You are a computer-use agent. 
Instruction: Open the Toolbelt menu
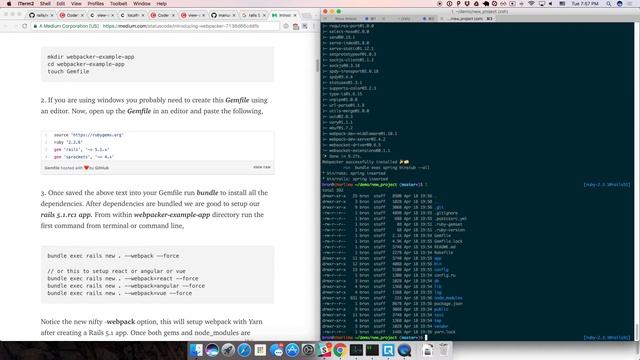(x=118, y=4)
